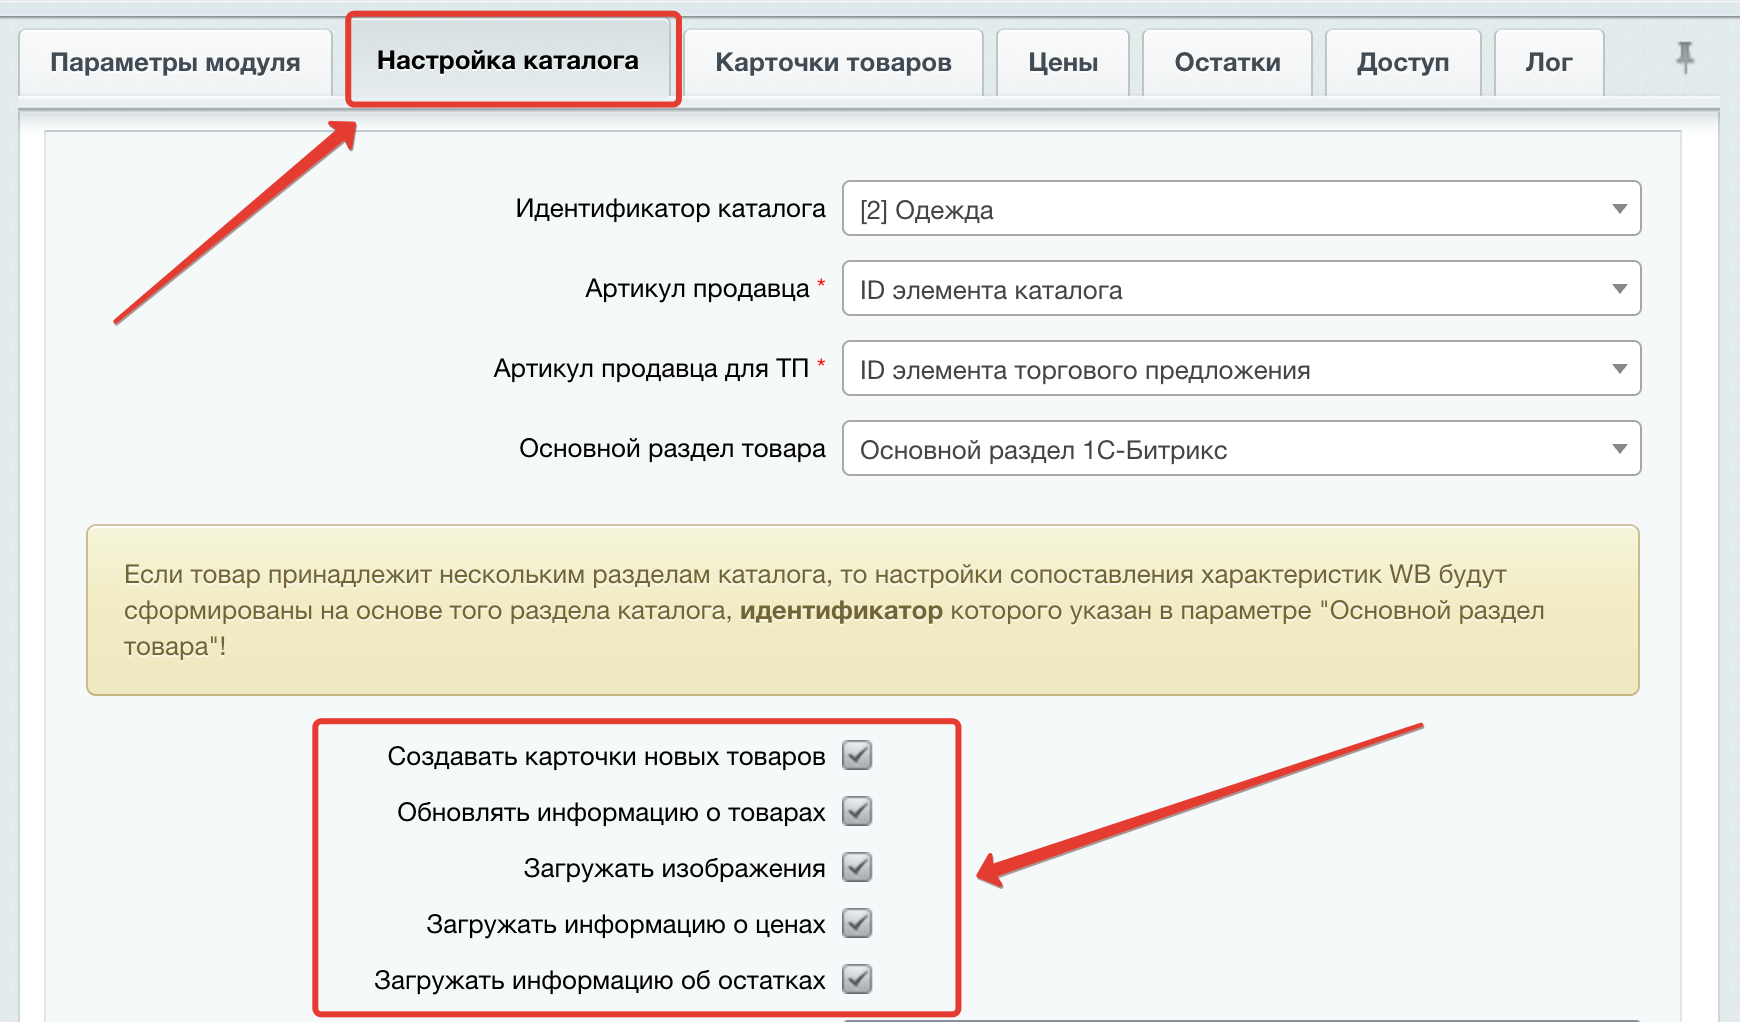
Task: Click the pin icon beside the tabs
Action: (x=1685, y=57)
